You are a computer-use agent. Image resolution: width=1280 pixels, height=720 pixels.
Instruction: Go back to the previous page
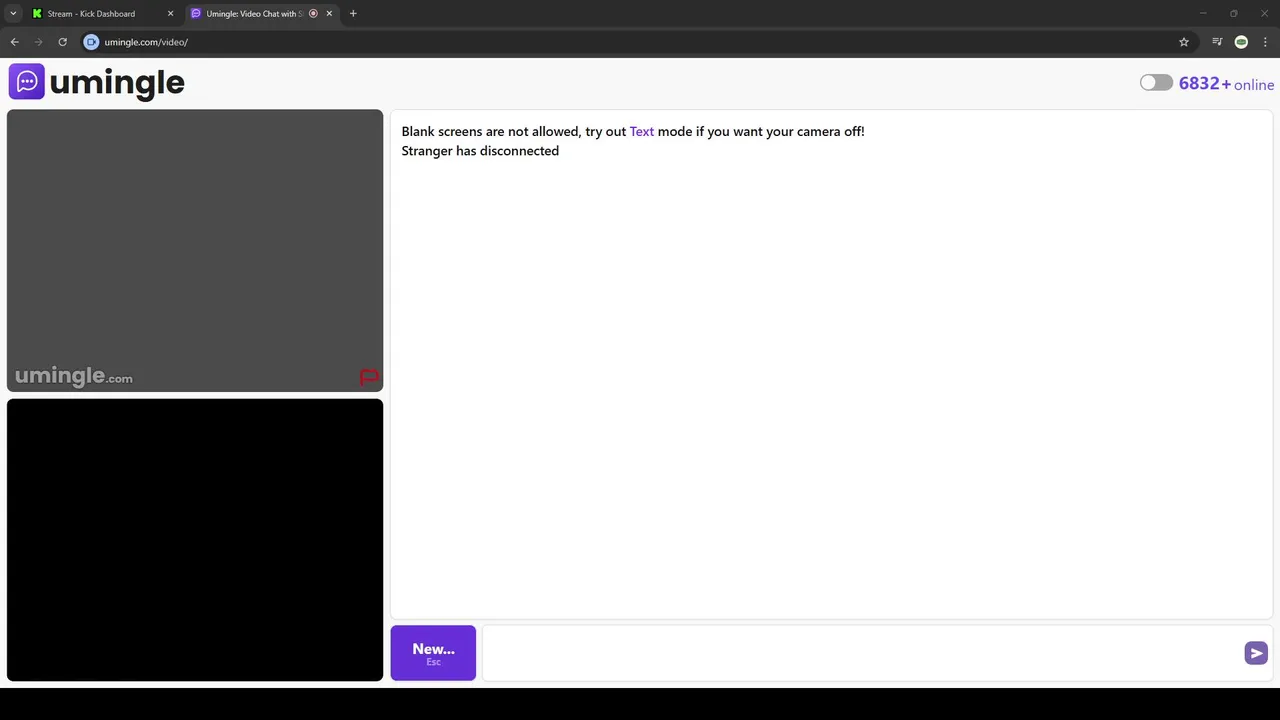point(15,42)
